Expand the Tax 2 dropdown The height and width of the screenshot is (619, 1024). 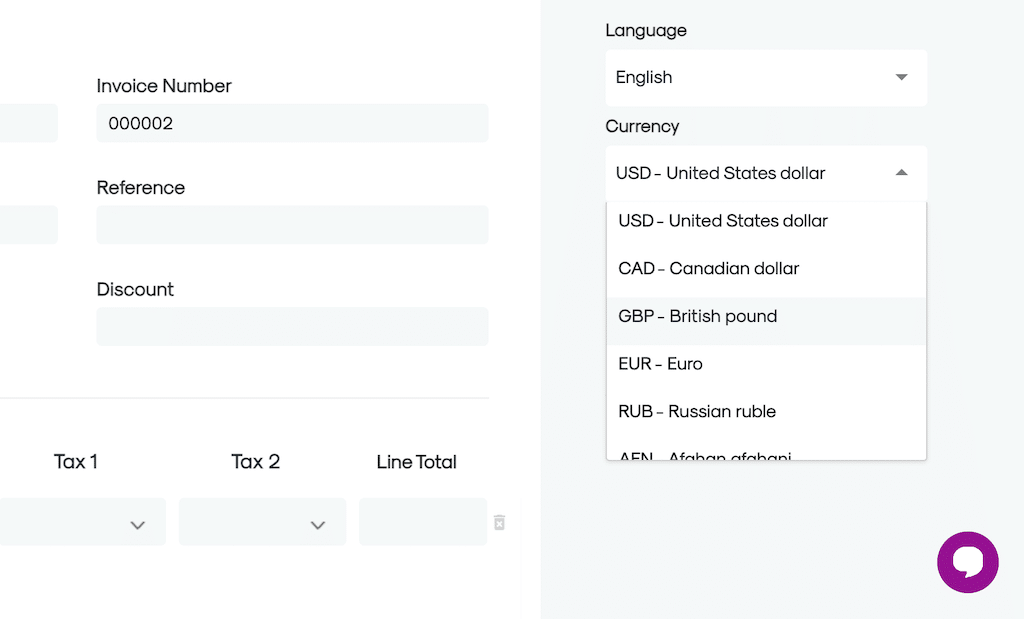click(317, 525)
